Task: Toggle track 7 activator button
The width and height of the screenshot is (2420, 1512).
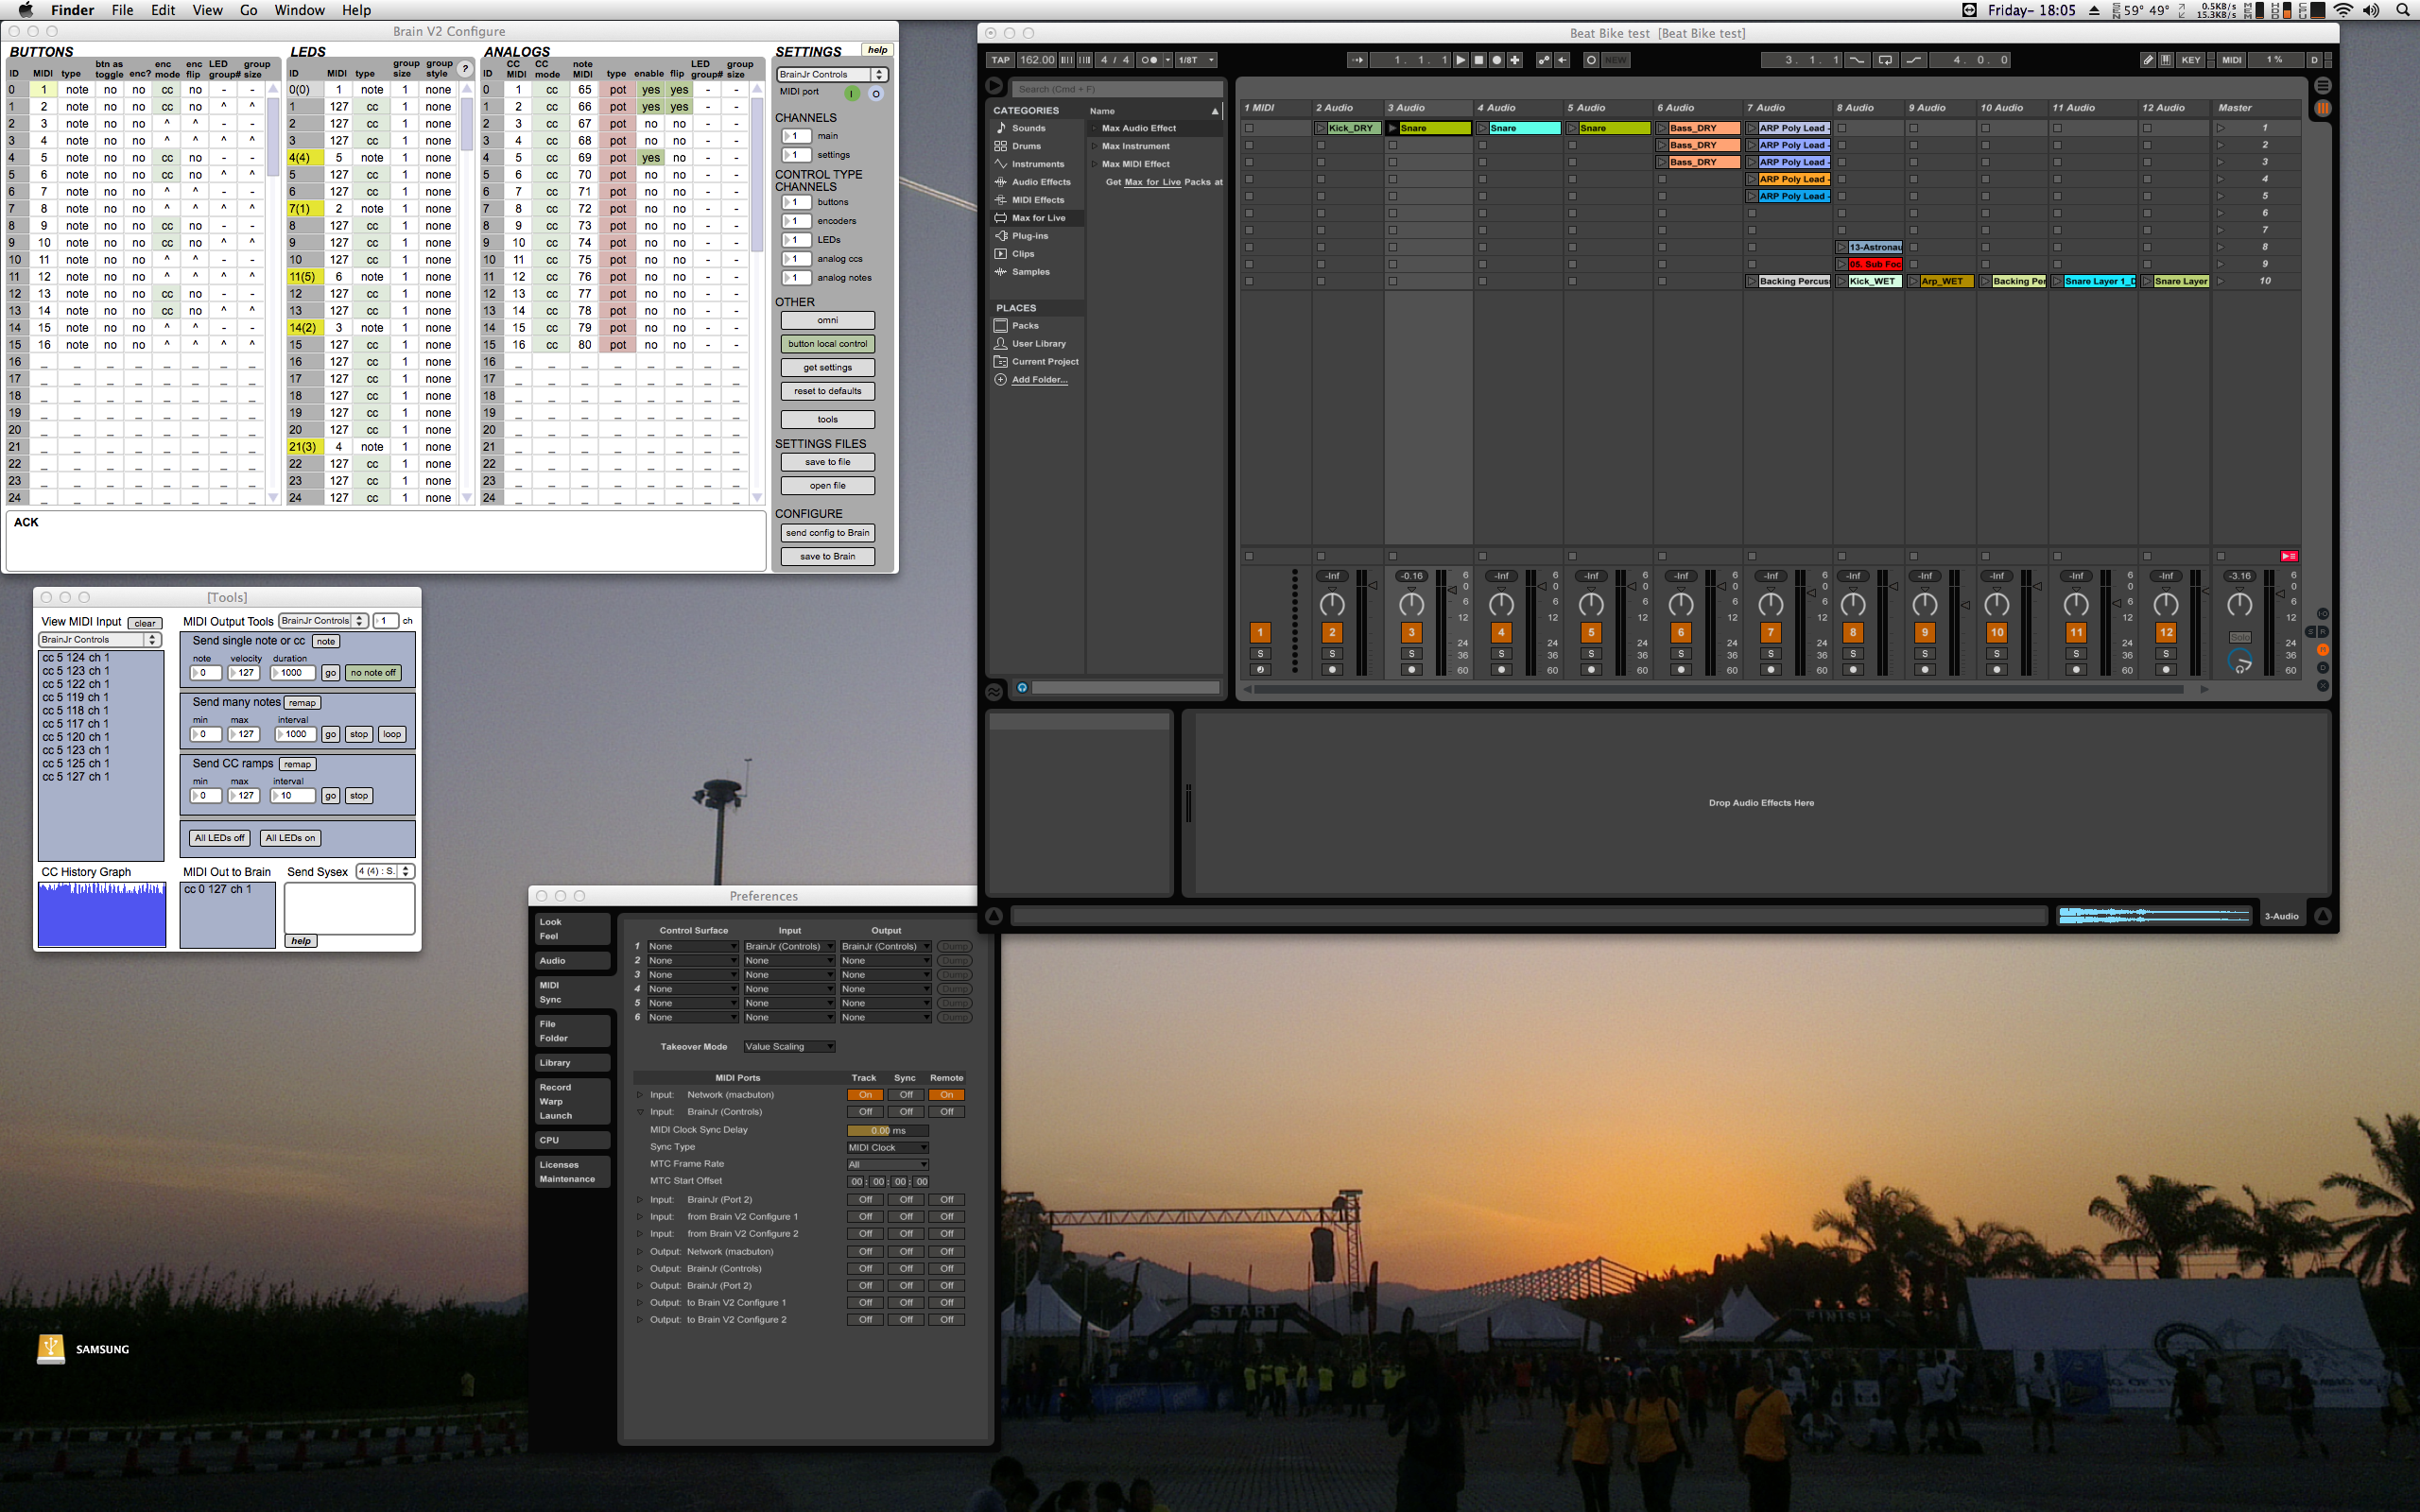Action: point(1770,632)
